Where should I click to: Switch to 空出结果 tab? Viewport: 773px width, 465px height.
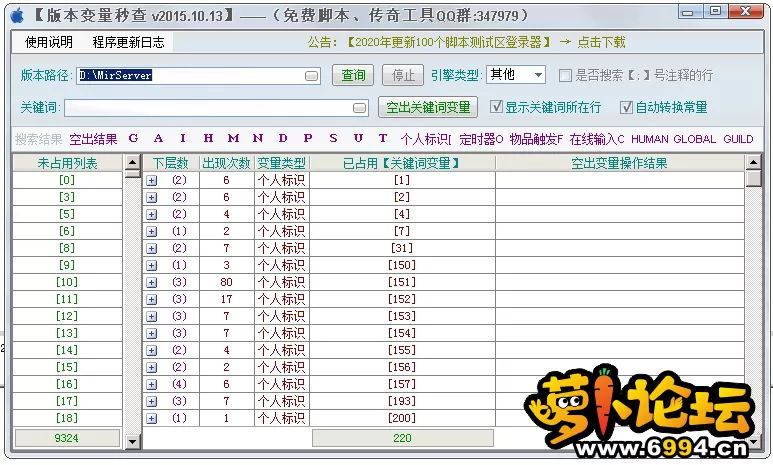93,140
